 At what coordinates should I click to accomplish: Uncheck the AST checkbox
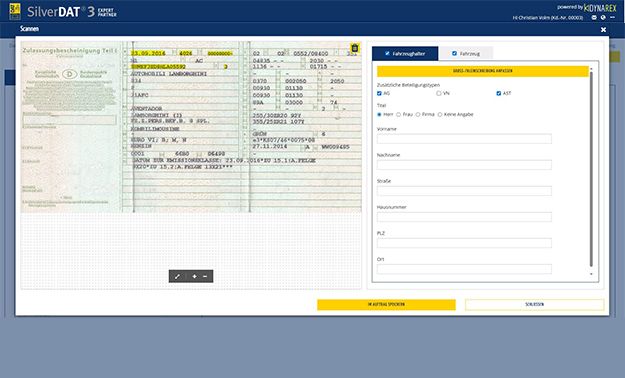pos(498,93)
